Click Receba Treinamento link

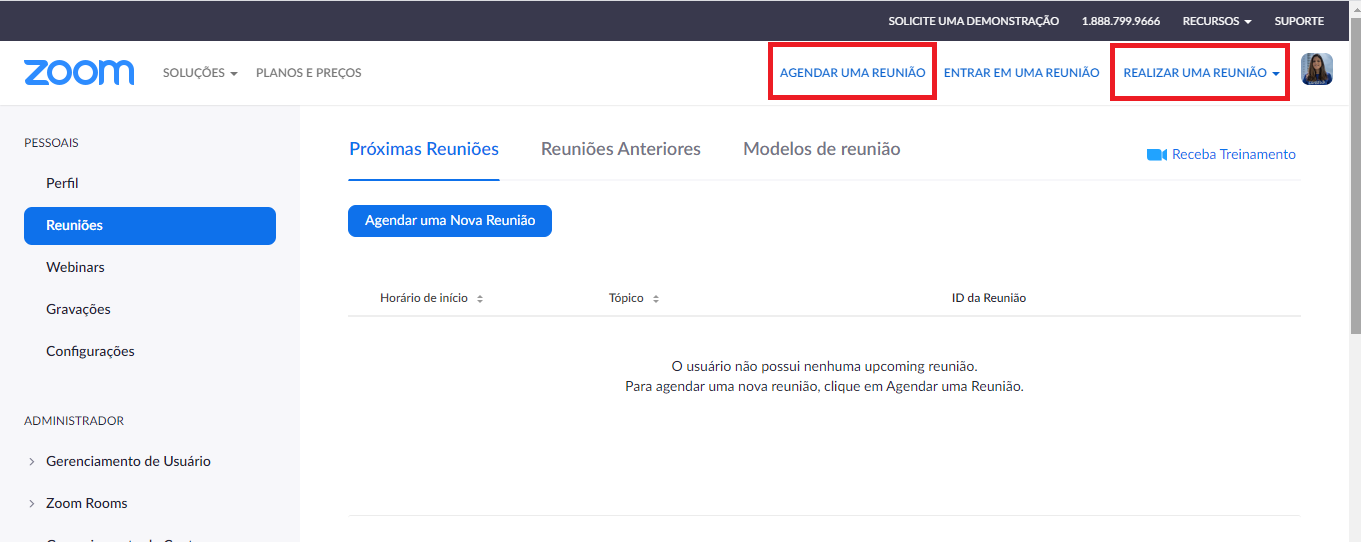click(x=1233, y=155)
